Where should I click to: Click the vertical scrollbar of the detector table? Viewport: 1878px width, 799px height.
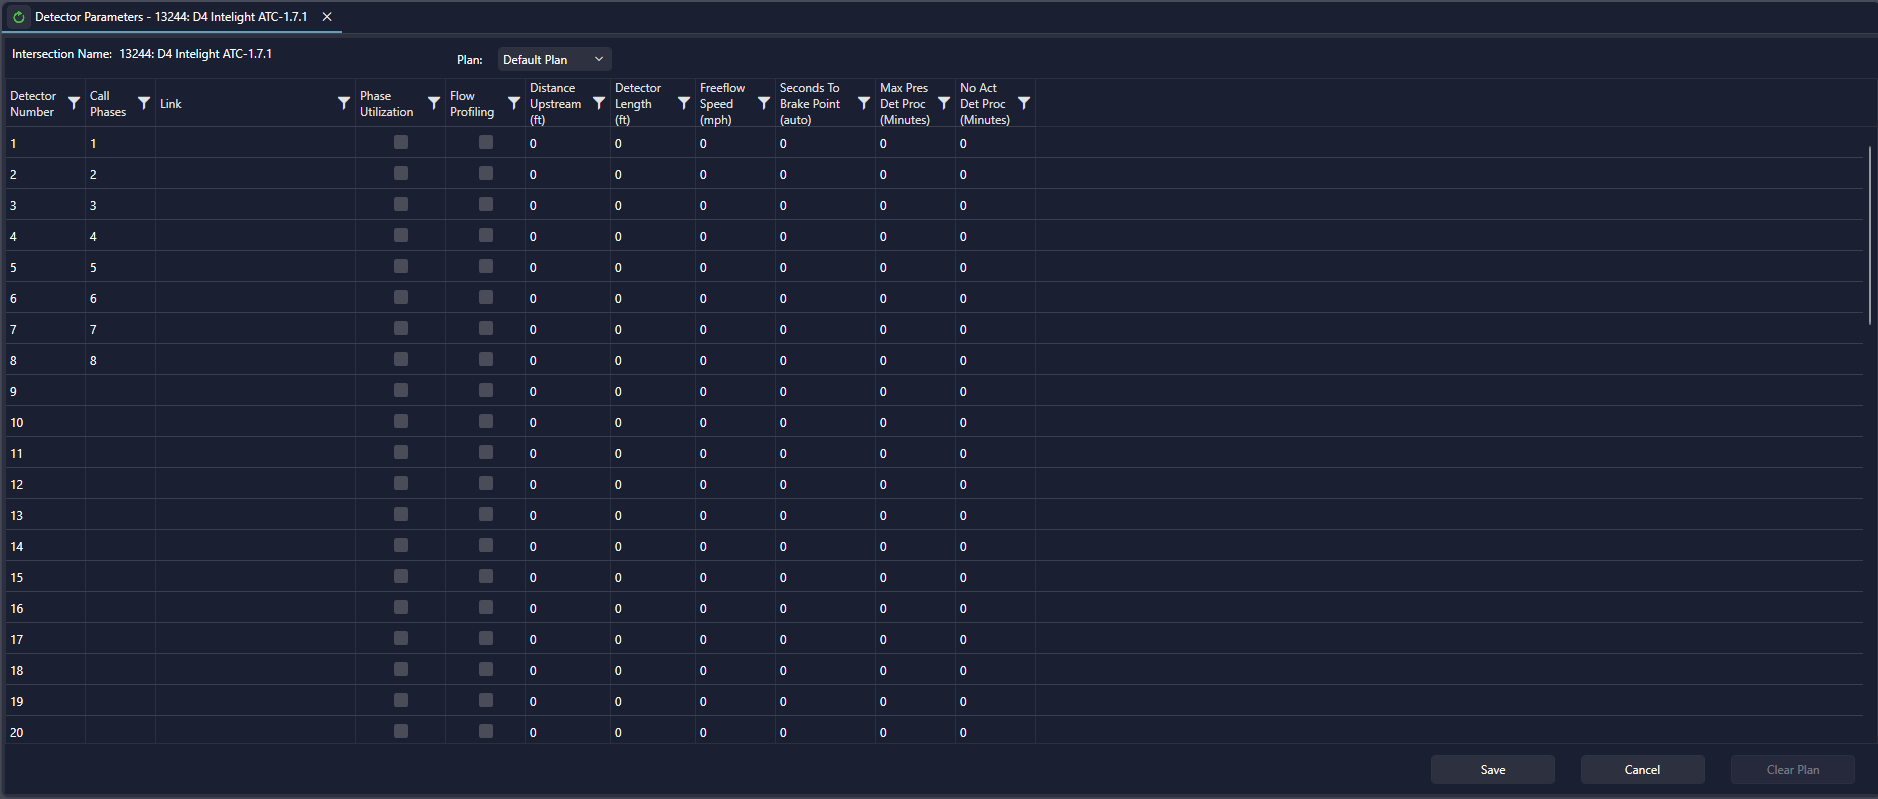tap(1869, 236)
